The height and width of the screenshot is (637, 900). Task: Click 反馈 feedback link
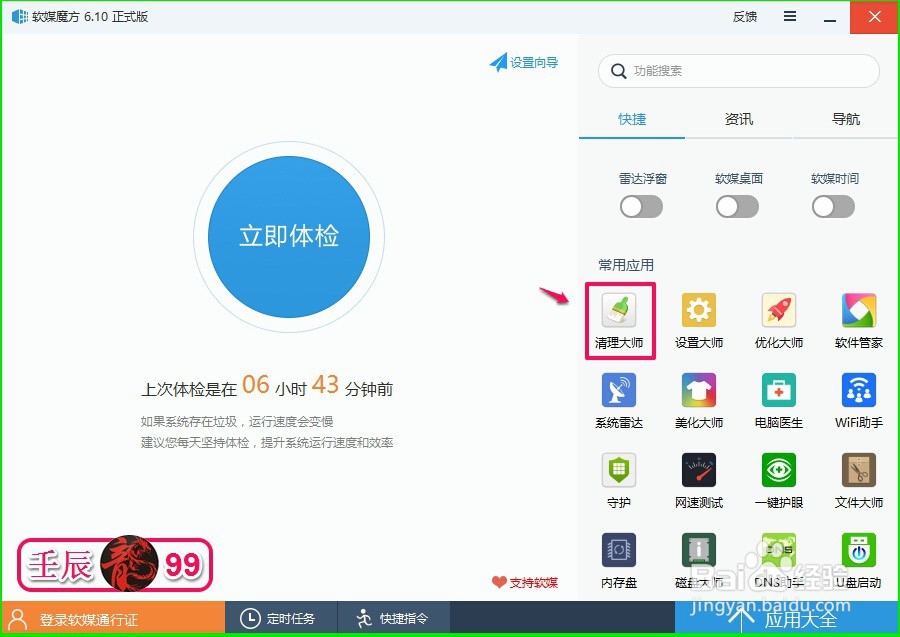coord(744,17)
